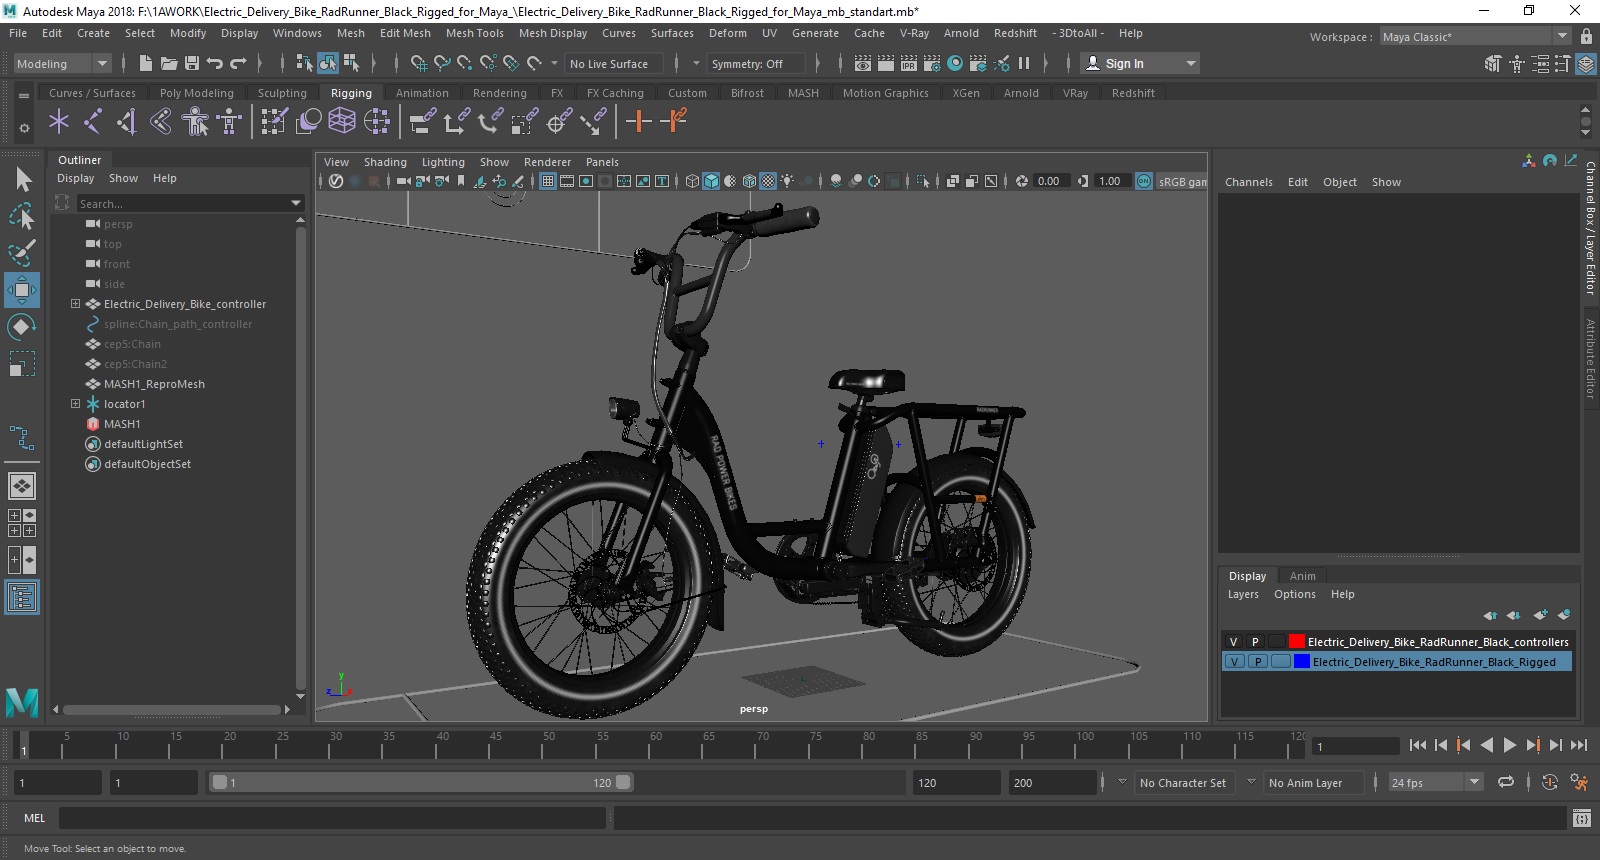1600x860 pixels.
Task: Open the Hypershade sphere icon
Action: tap(955, 63)
